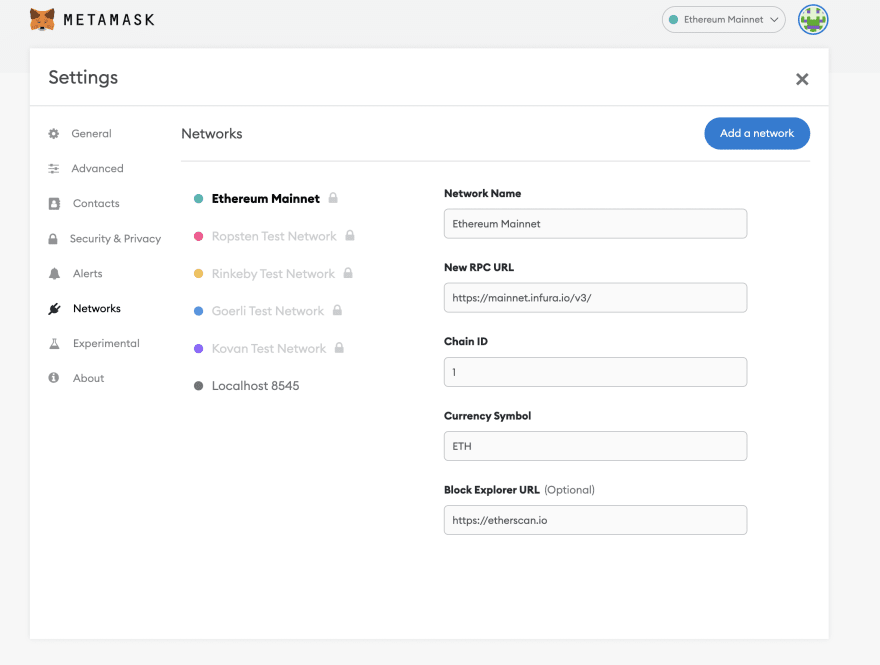Click lock icon beside Kovan Test Network

click(339, 347)
